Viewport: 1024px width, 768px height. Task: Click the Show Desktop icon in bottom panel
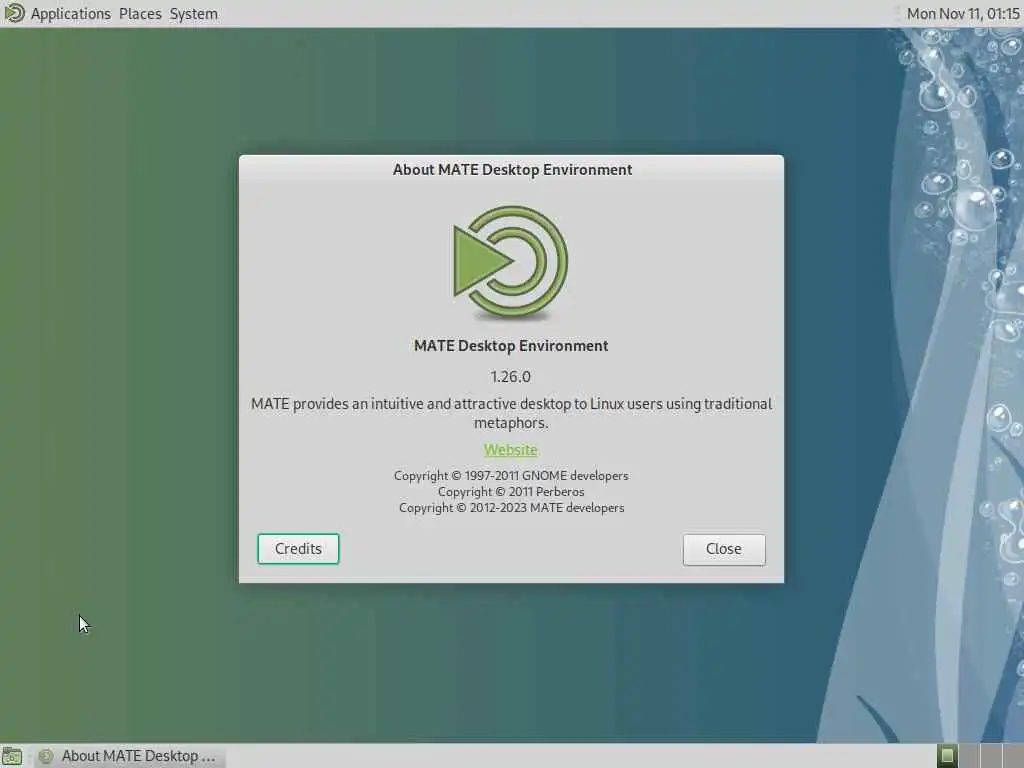coord(12,756)
